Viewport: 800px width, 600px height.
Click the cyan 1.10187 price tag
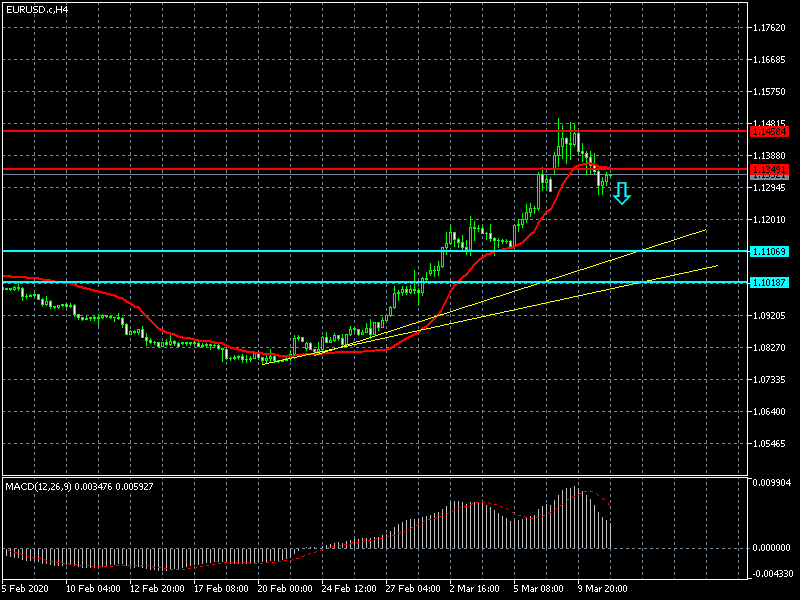click(x=769, y=283)
